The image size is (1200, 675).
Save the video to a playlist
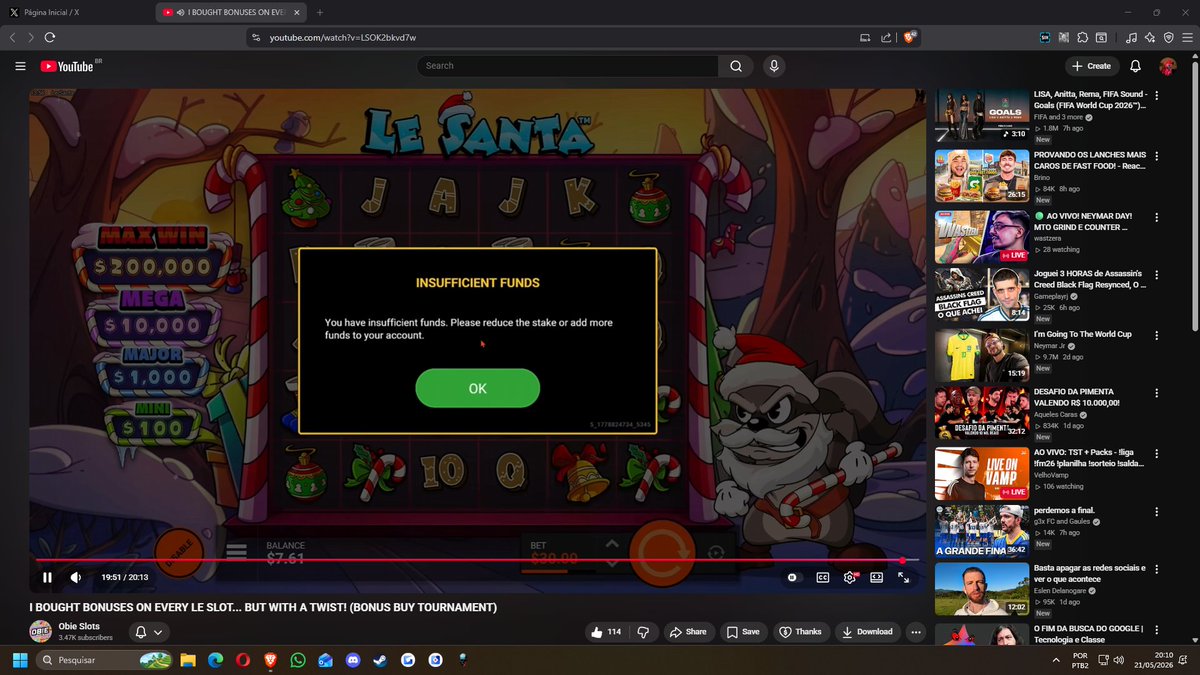pos(743,632)
